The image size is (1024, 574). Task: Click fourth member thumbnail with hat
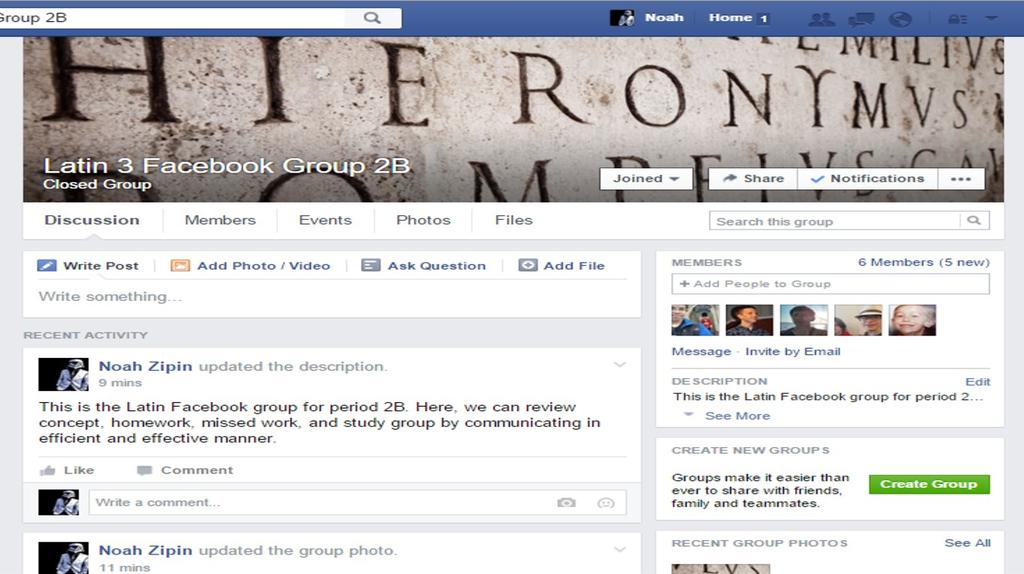[x=858, y=320]
